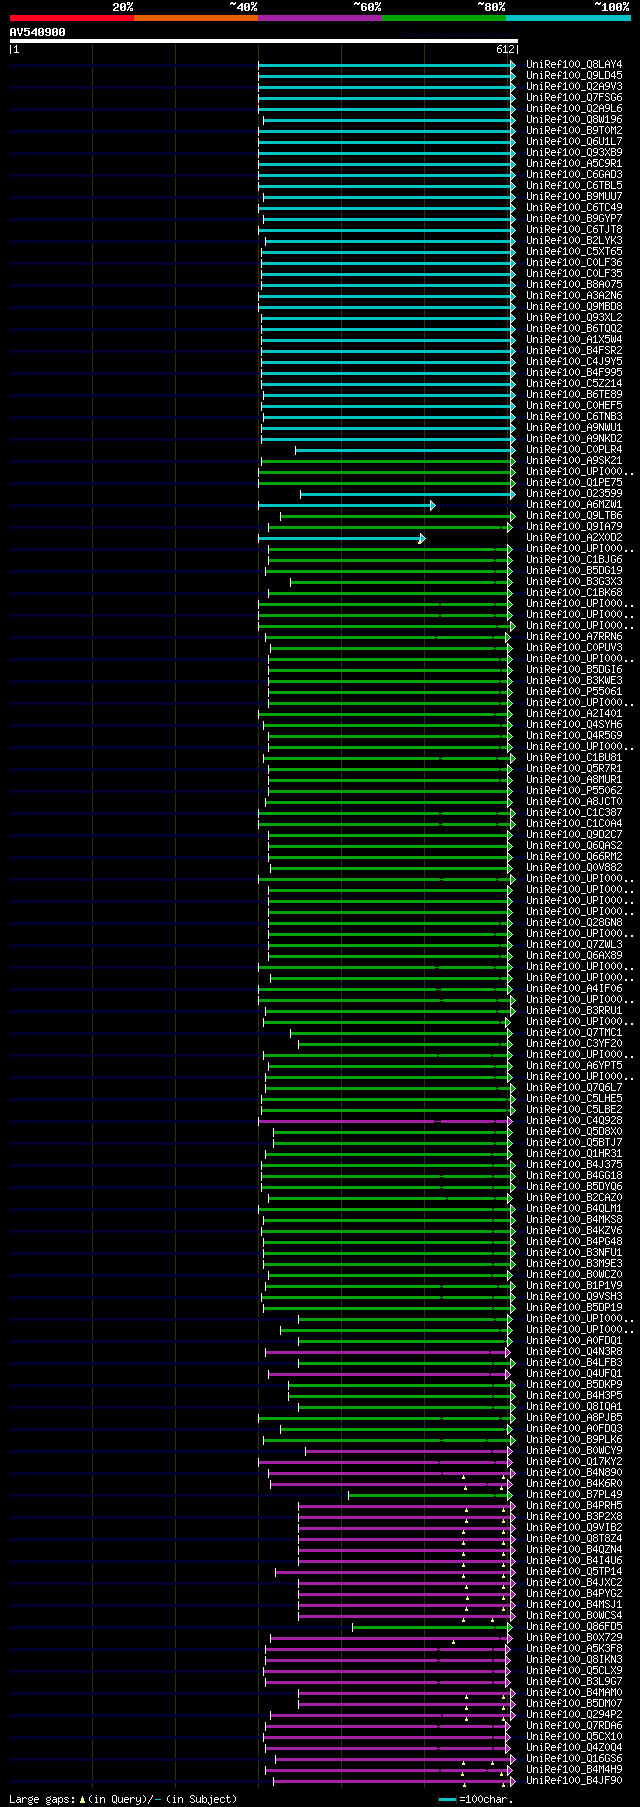Click the AV540900 query name

point(38,32)
